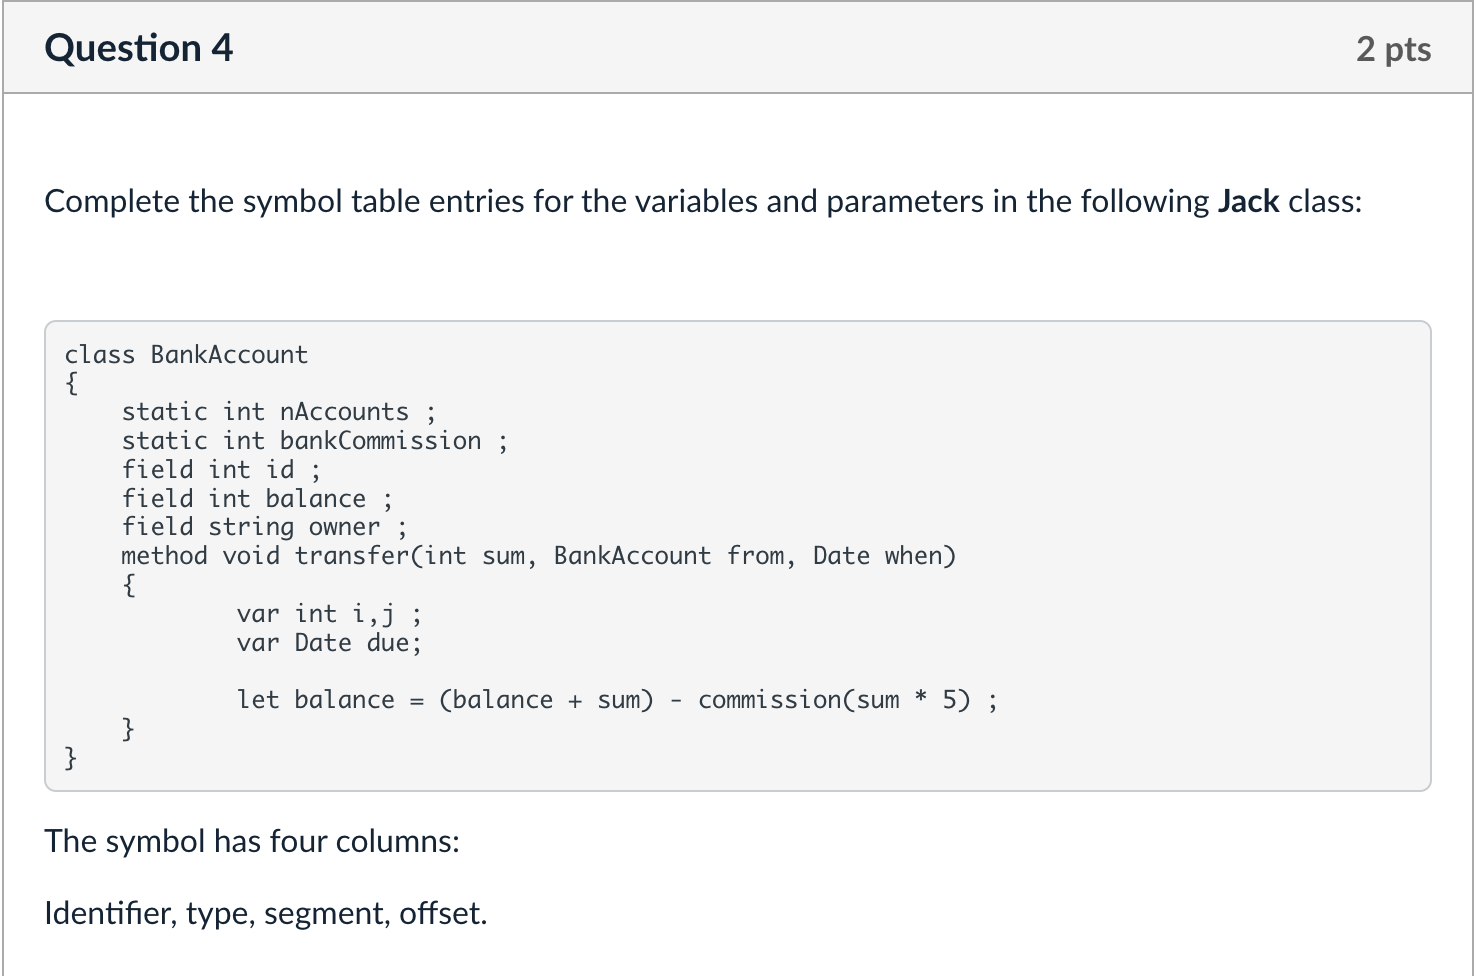This screenshot has height=976, width=1478.
Task: Click the var Date due line
Action: (x=329, y=643)
